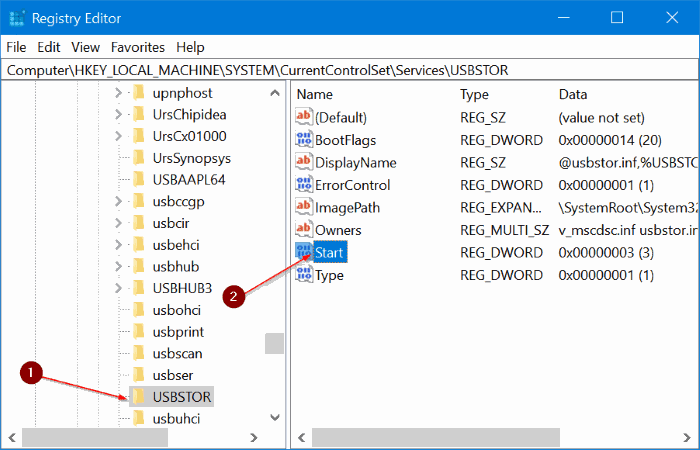Click the Start data 0x00000003 (3)
Viewport: 700px width, 450px height.
click(606, 252)
